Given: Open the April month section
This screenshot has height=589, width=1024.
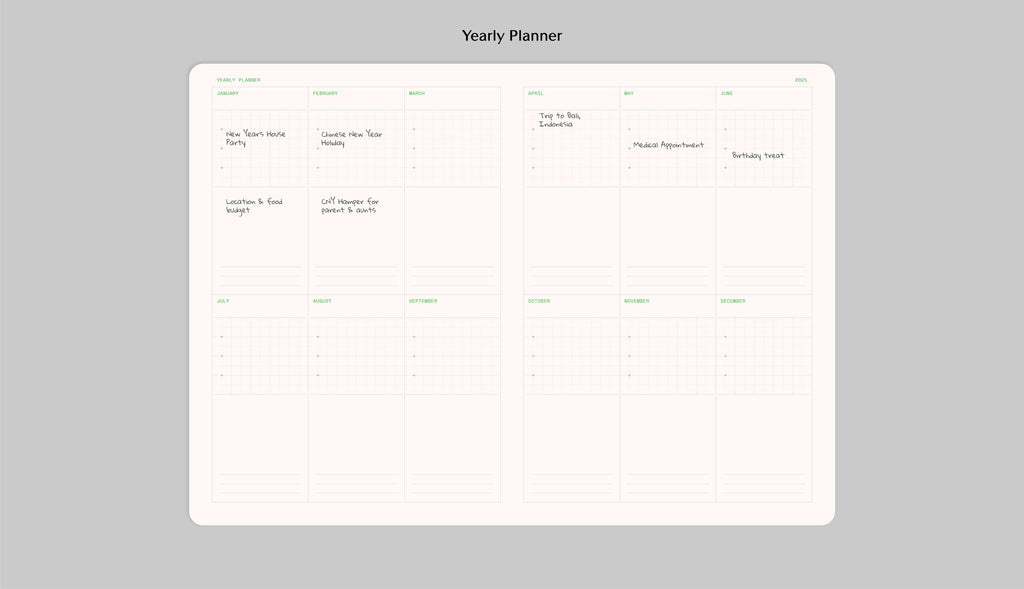Looking at the screenshot, I should pyautogui.click(x=535, y=93).
